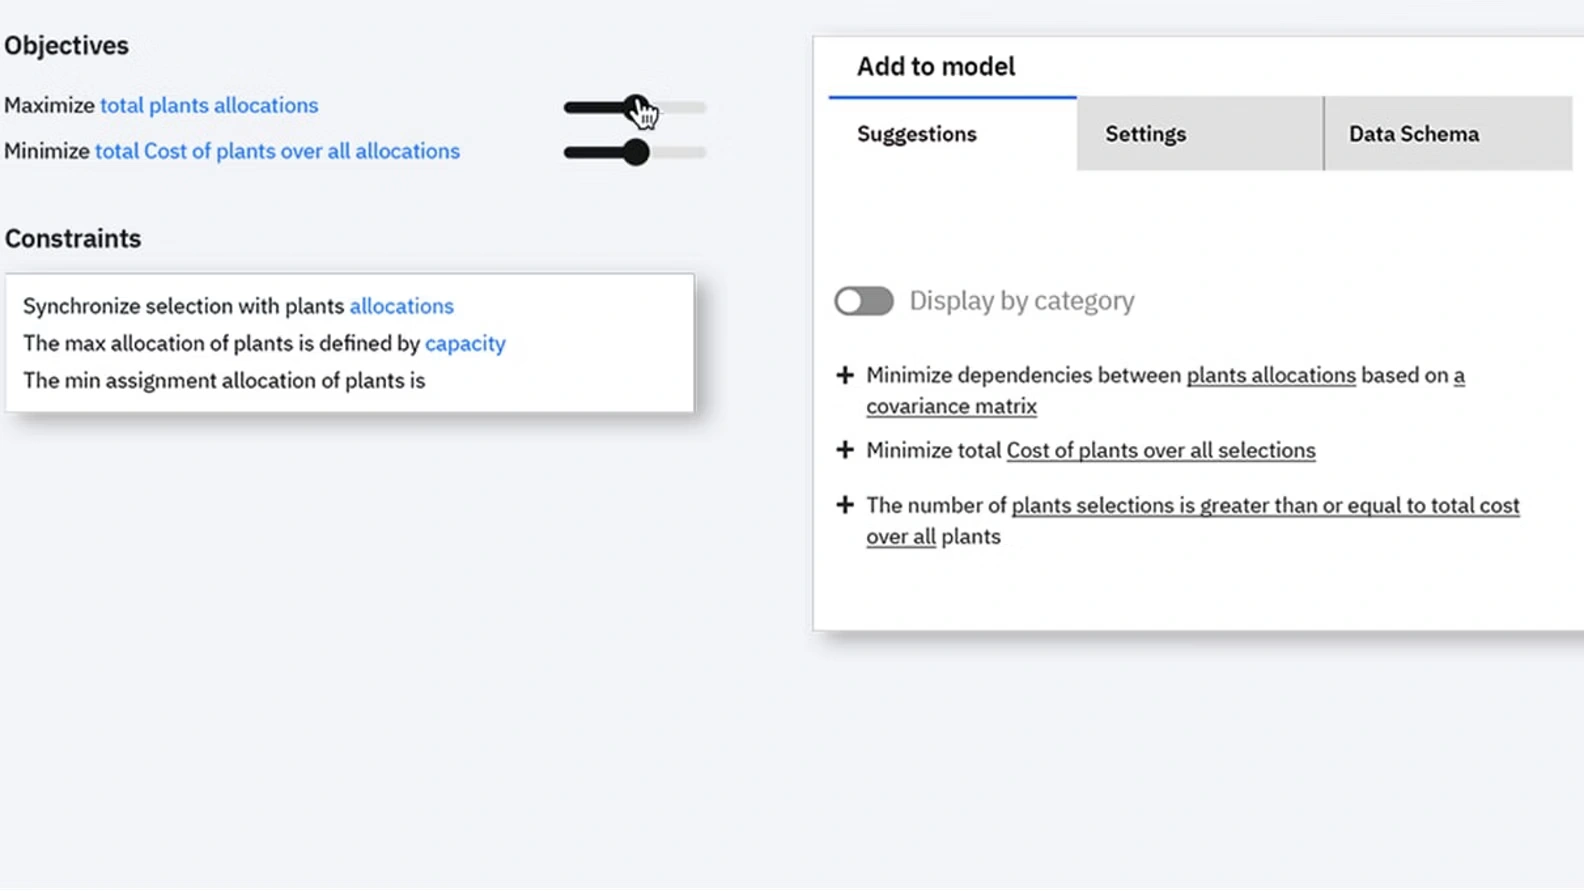Screen dimensions: 1584x891
Task: Click the total Cost of plants over all allocations link
Action: coord(277,151)
